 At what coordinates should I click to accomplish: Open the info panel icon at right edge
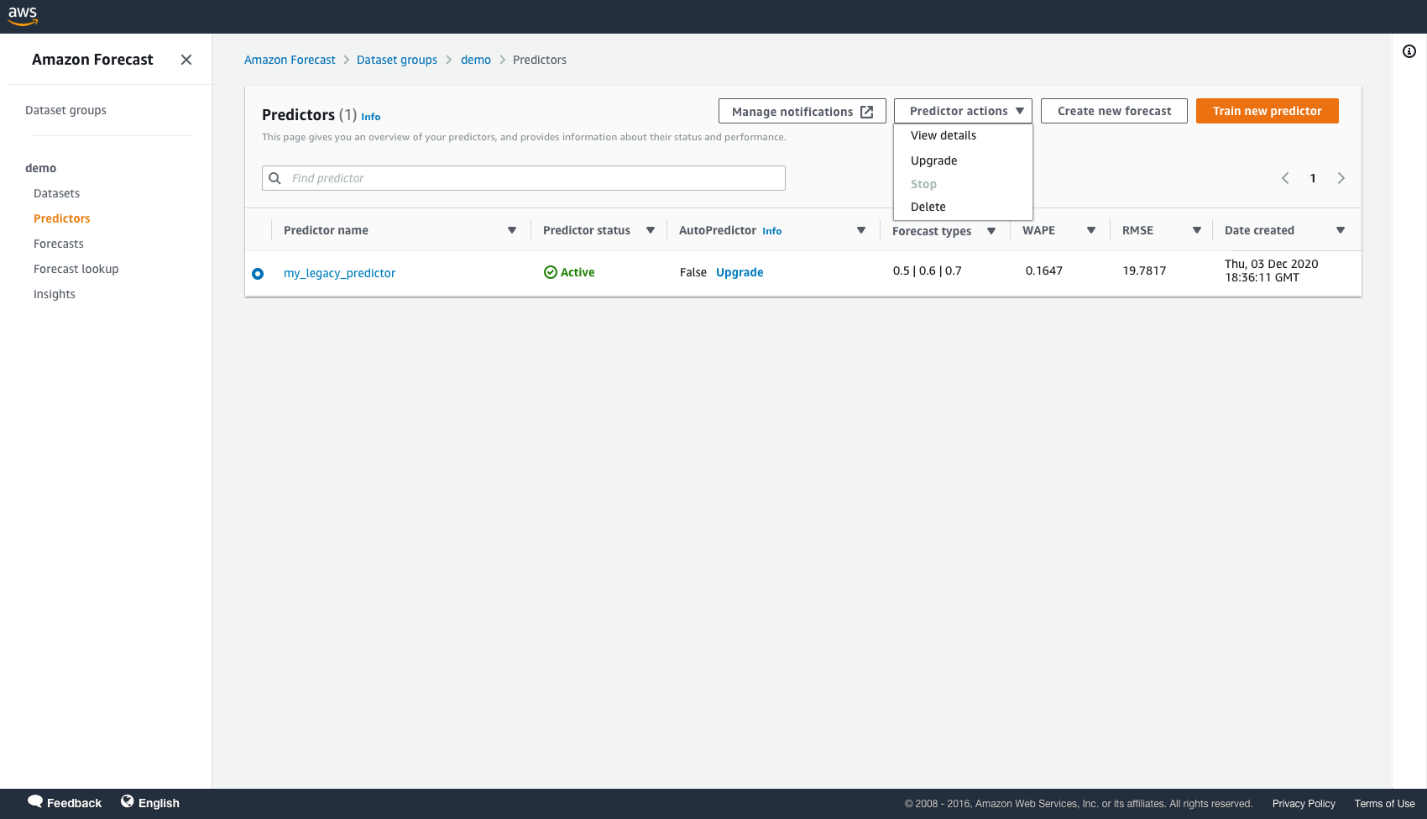coord(1409,52)
